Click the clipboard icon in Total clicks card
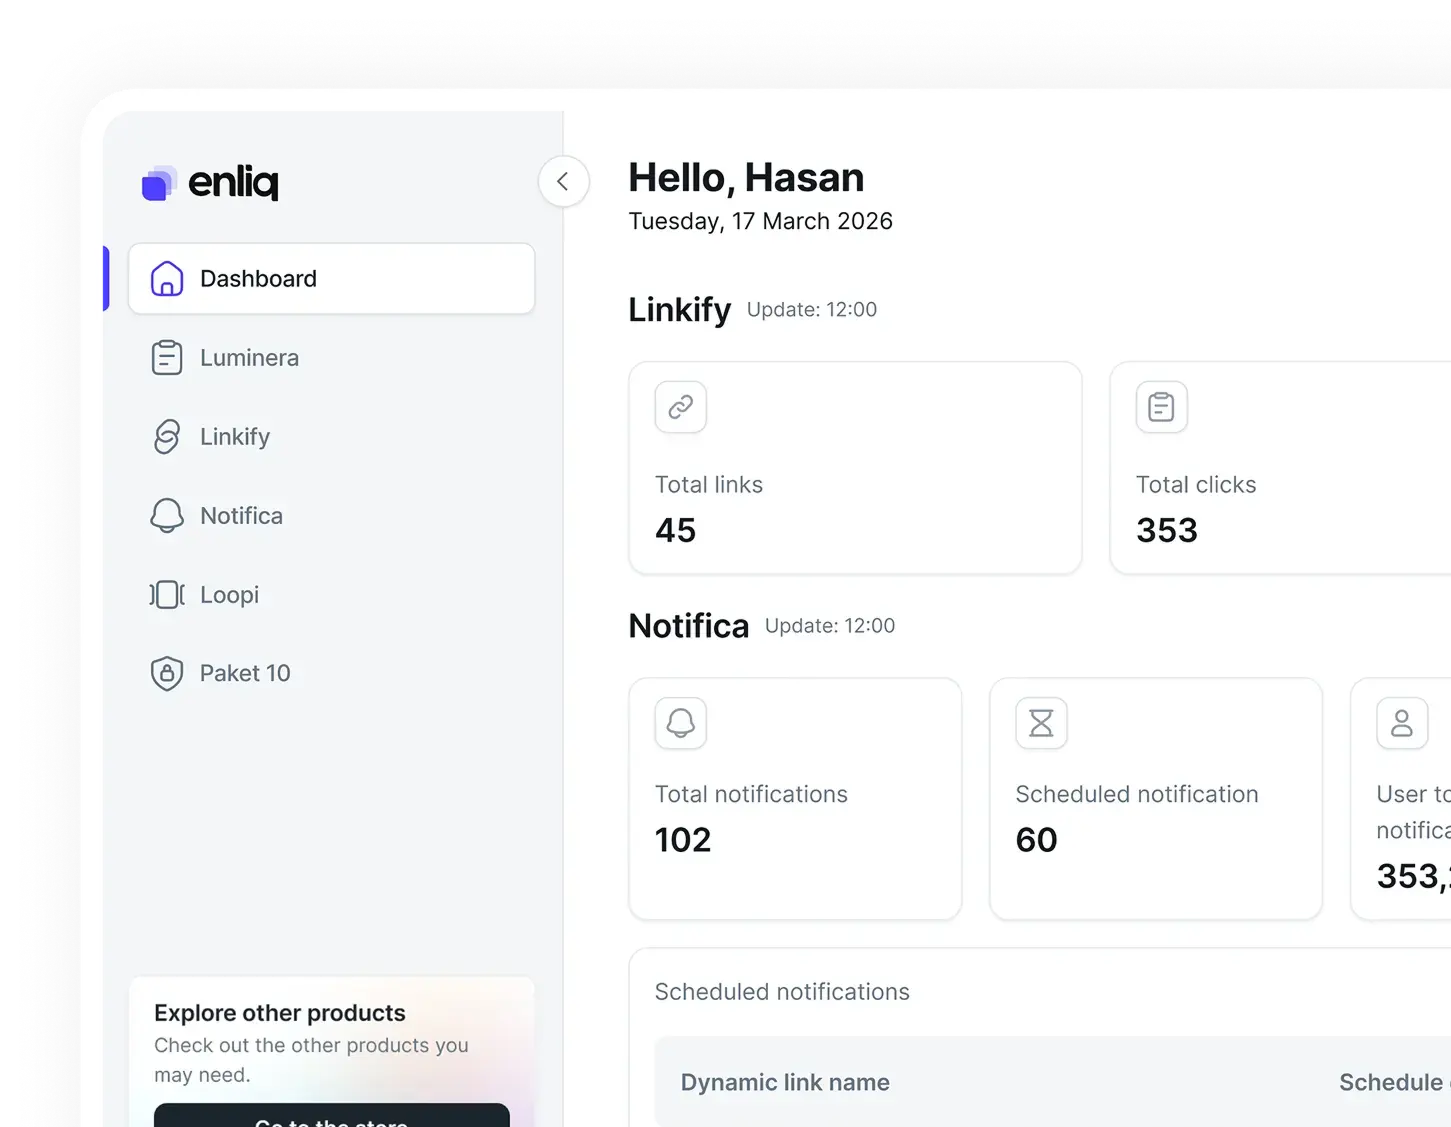This screenshot has width=1451, height=1127. 1162,407
